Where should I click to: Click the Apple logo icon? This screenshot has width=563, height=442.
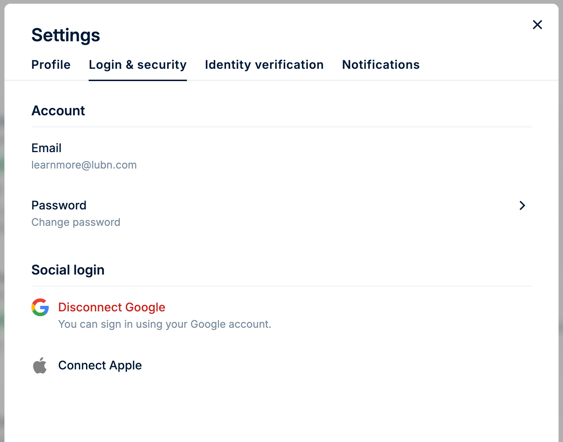(40, 366)
